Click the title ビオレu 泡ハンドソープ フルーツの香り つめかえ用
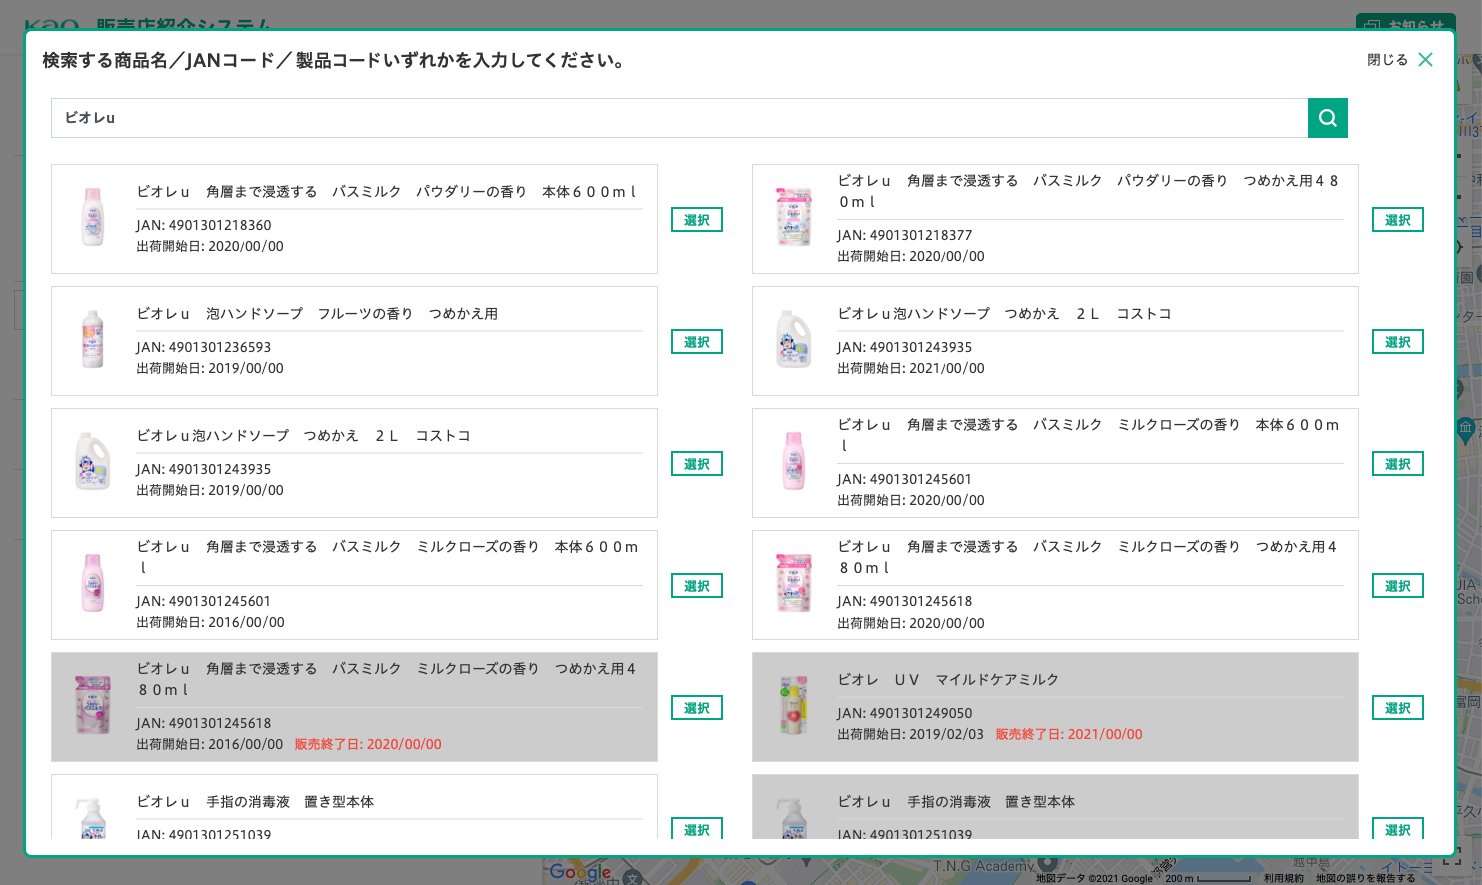 (x=317, y=314)
